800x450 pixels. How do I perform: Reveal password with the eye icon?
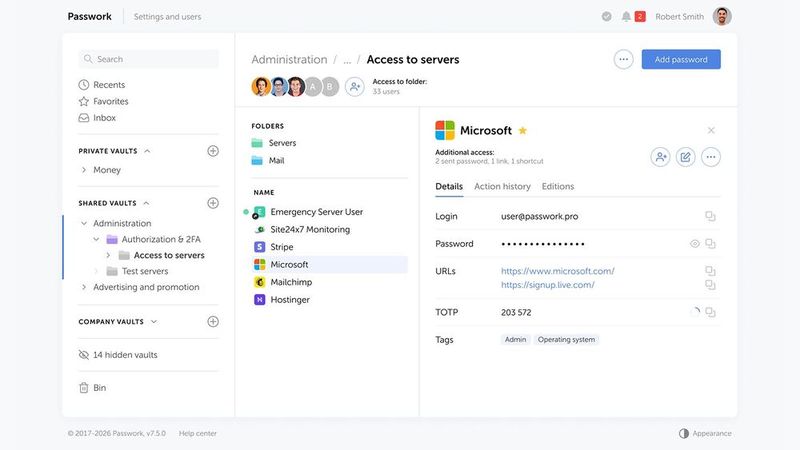tap(694, 244)
